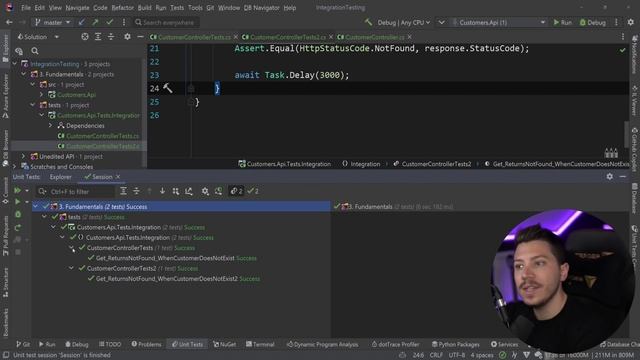
Task: Hide the Solution panel with minus icon
Action: coord(140,37)
